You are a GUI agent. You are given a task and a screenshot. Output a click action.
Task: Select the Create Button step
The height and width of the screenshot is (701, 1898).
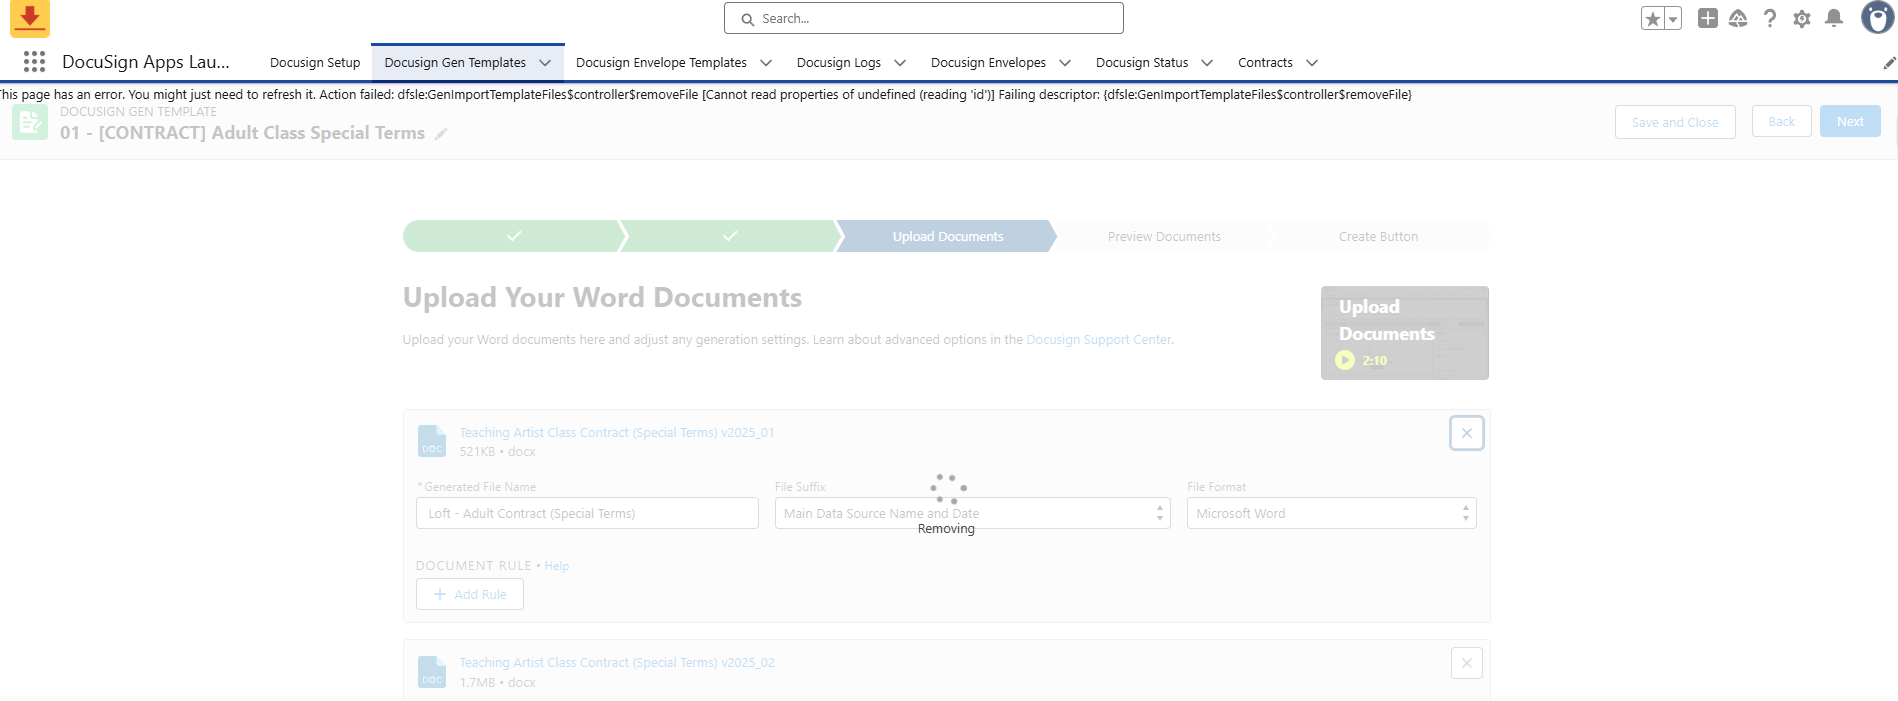click(1378, 236)
